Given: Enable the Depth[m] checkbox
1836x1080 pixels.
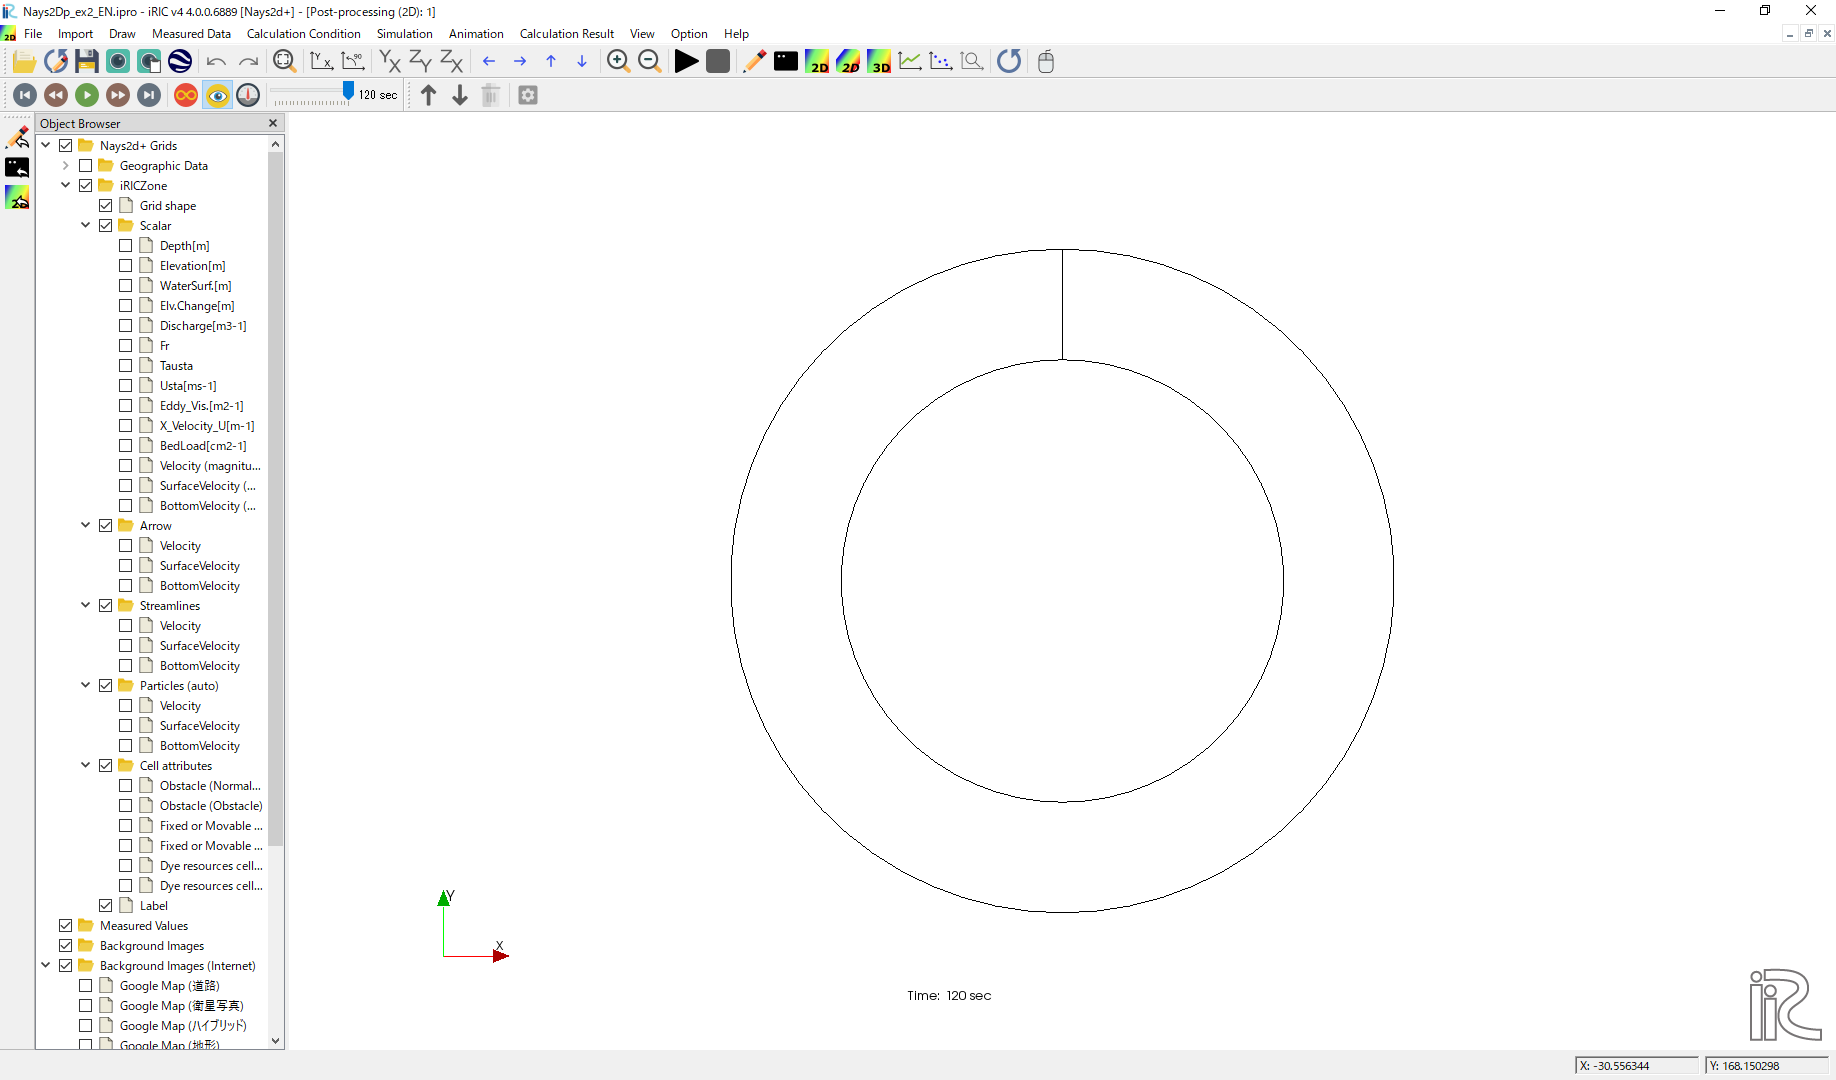Looking at the screenshot, I should point(126,246).
